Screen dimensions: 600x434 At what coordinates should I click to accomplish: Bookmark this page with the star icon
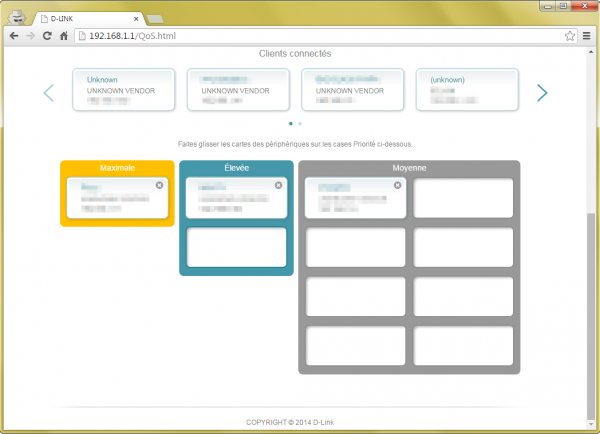569,35
